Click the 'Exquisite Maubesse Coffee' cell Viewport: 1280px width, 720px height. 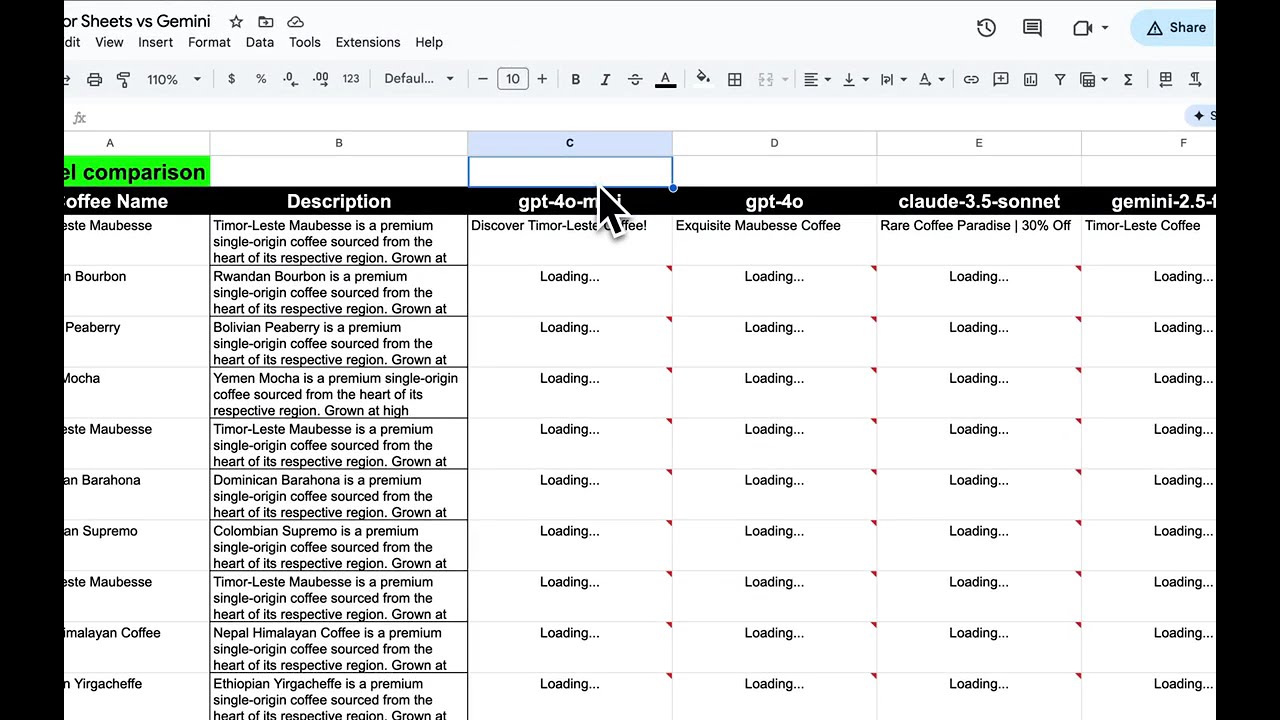pyautogui.click(x=774, y=240)
